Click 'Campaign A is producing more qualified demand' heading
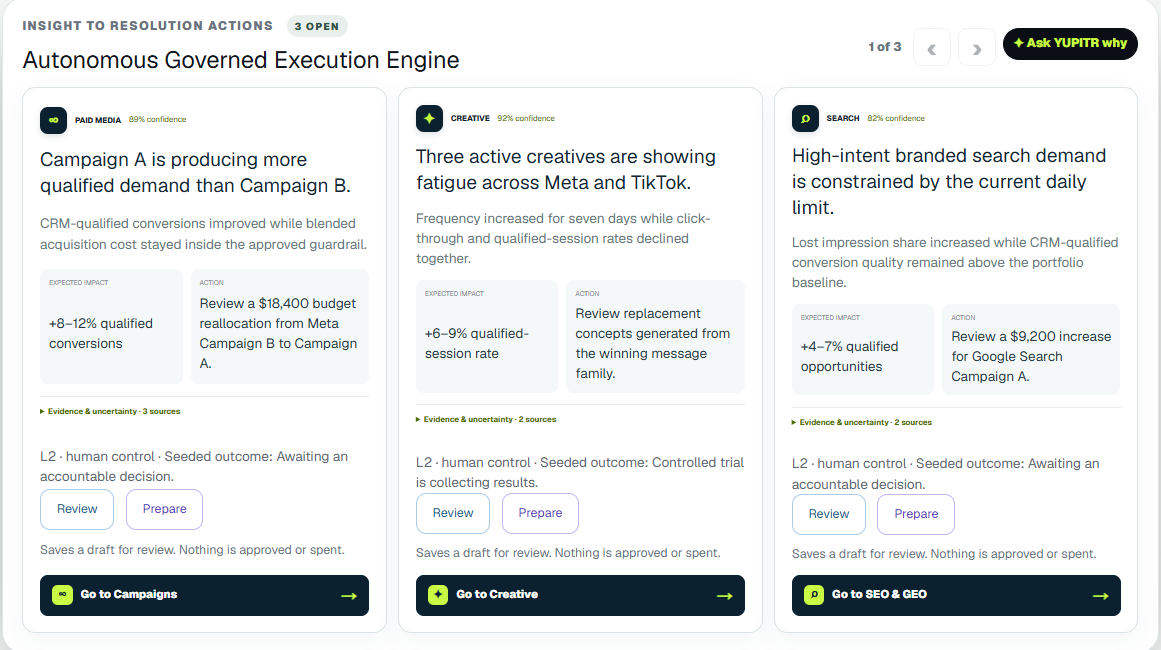 click(195, 172)
